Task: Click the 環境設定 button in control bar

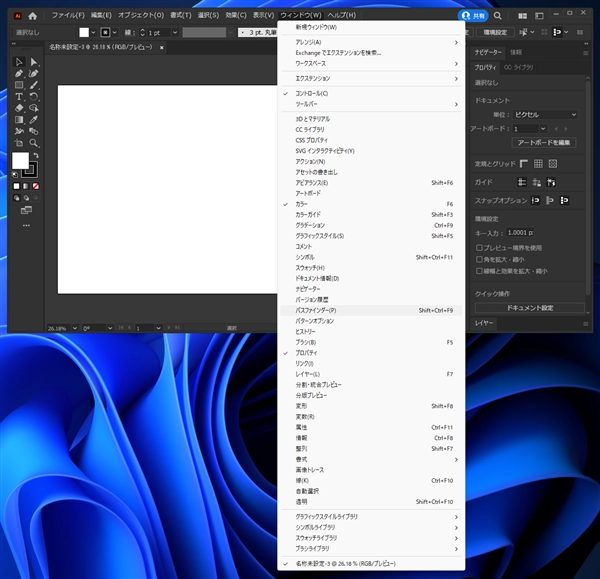Action: 495,33
